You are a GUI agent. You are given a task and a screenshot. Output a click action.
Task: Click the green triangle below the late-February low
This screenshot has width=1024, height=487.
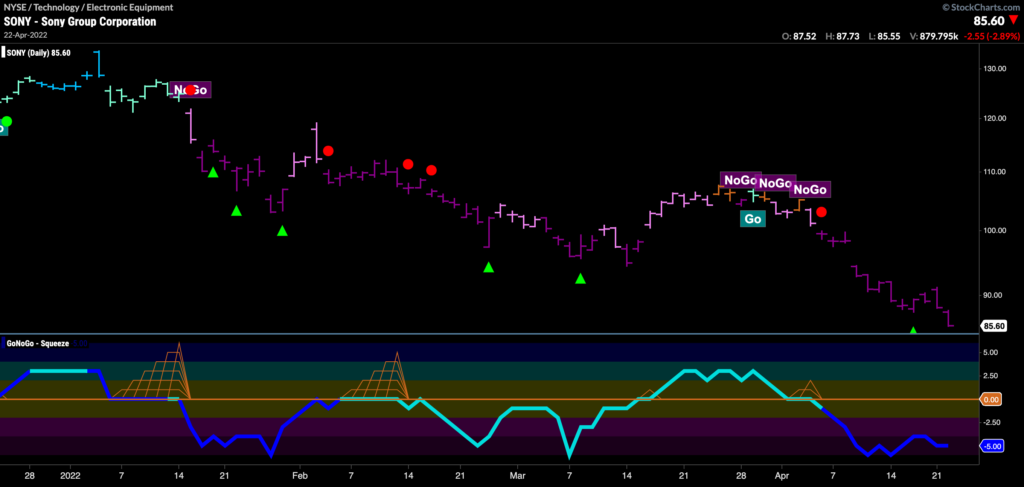(x=488, y=267)
